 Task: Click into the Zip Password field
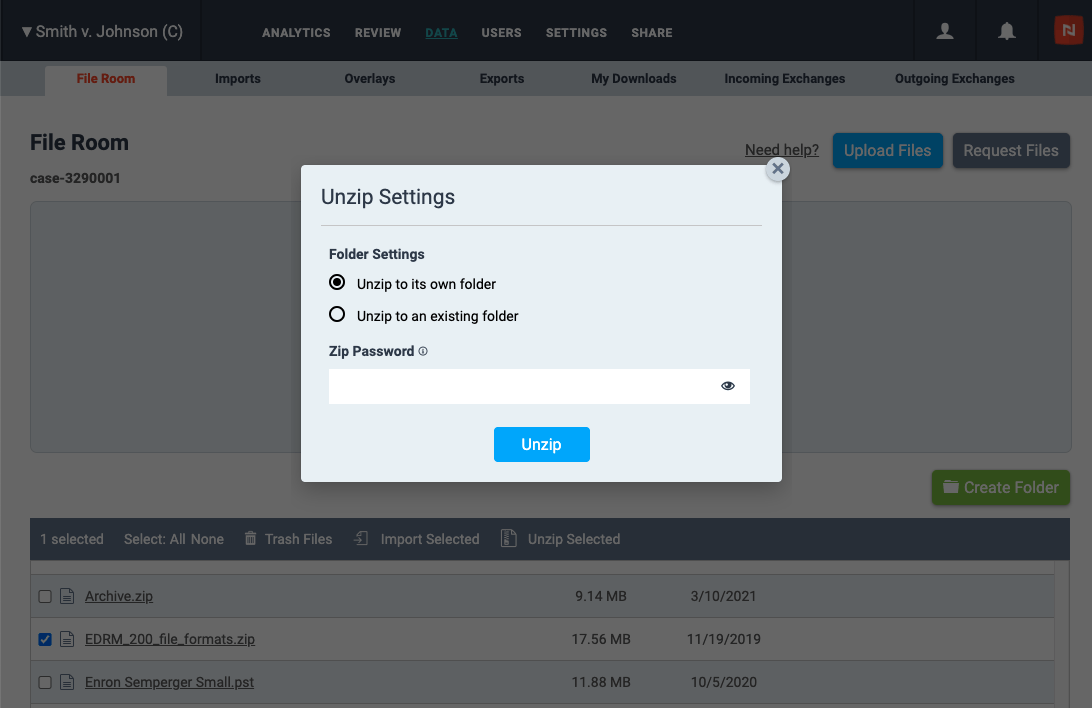tap(520, 386)
